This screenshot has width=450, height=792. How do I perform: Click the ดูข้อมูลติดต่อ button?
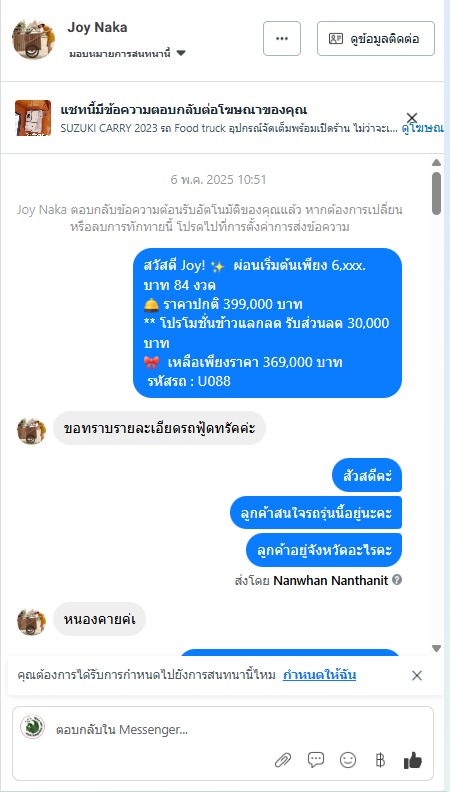point(376,38)
